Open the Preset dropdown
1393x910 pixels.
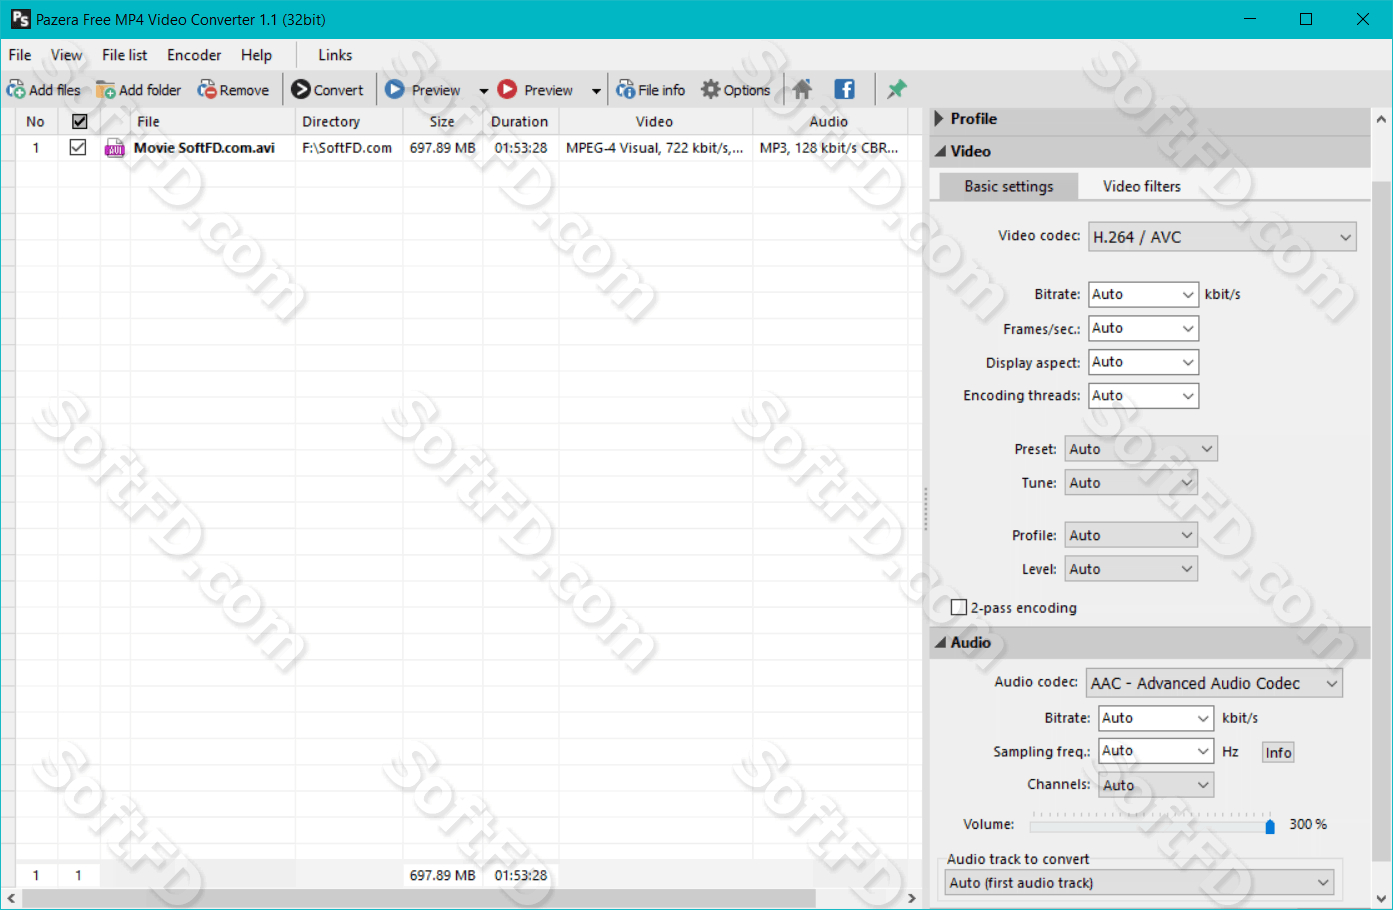pyautogui.click(x=1141, y=449)
